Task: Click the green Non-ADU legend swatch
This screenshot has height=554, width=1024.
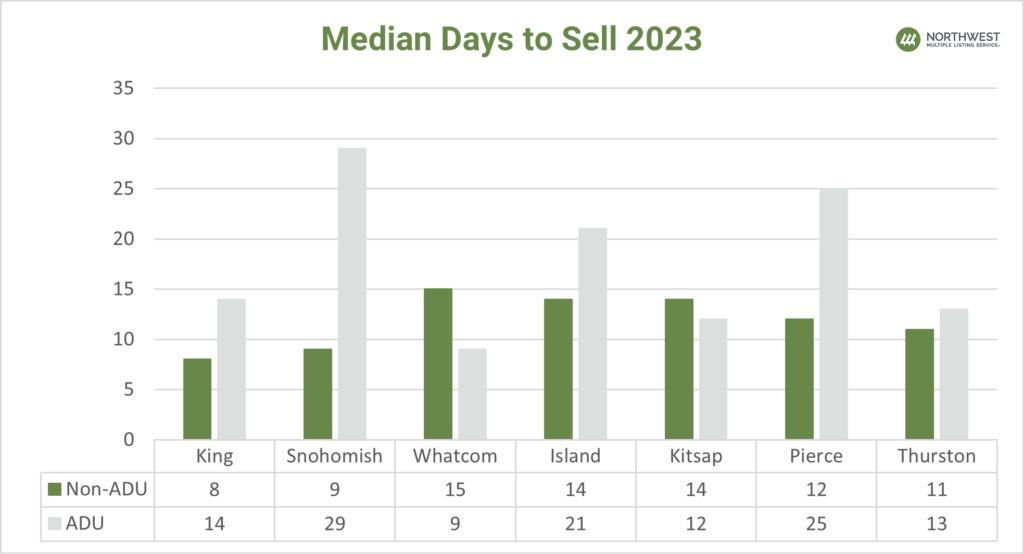Action: pyautogui.click(x=54, y=489)
